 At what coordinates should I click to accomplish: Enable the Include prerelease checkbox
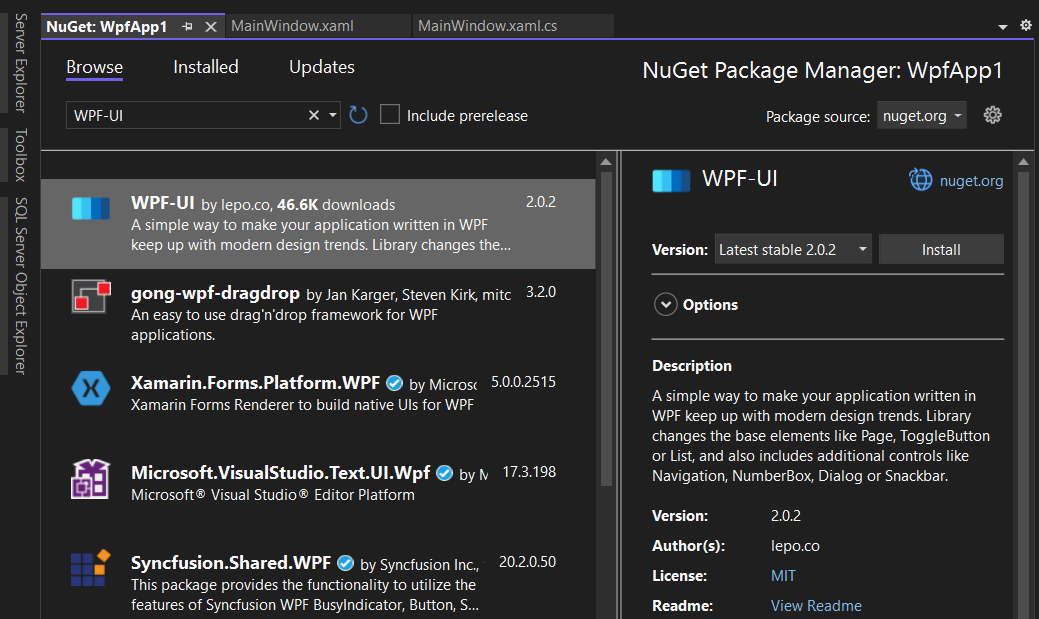click(390, 115)
